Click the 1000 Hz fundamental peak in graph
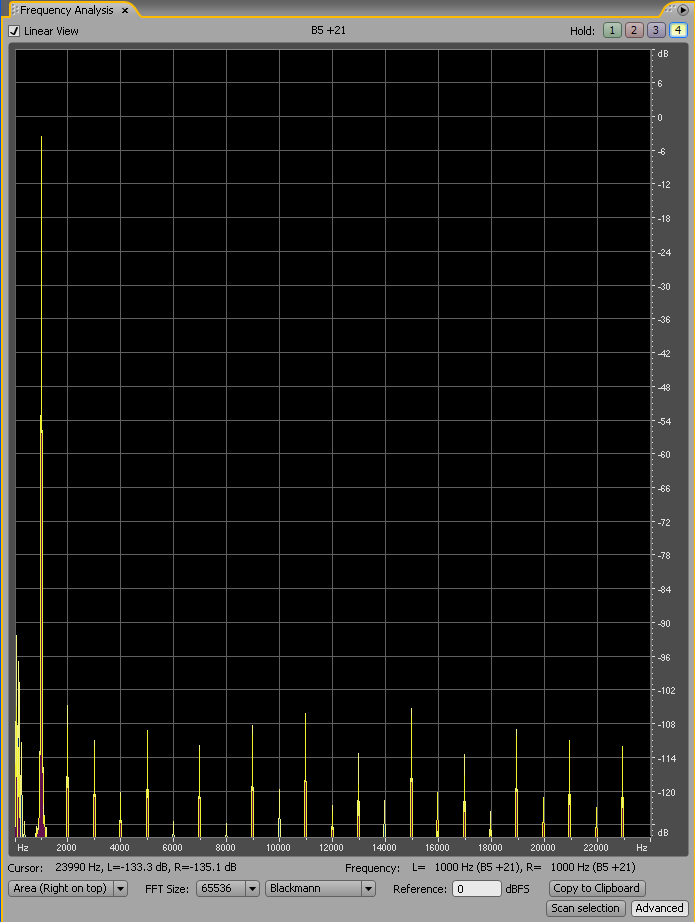The image size is (695, 922). [x=41, y=137]
